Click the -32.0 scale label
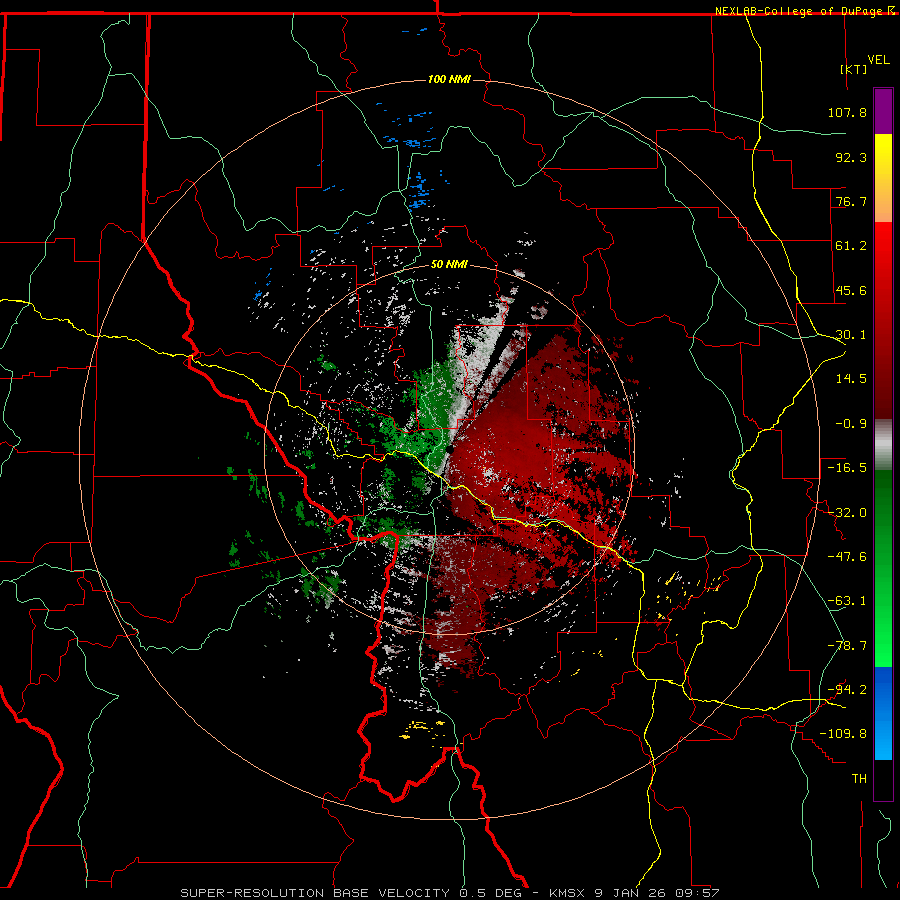 click(x=847, y=513)
